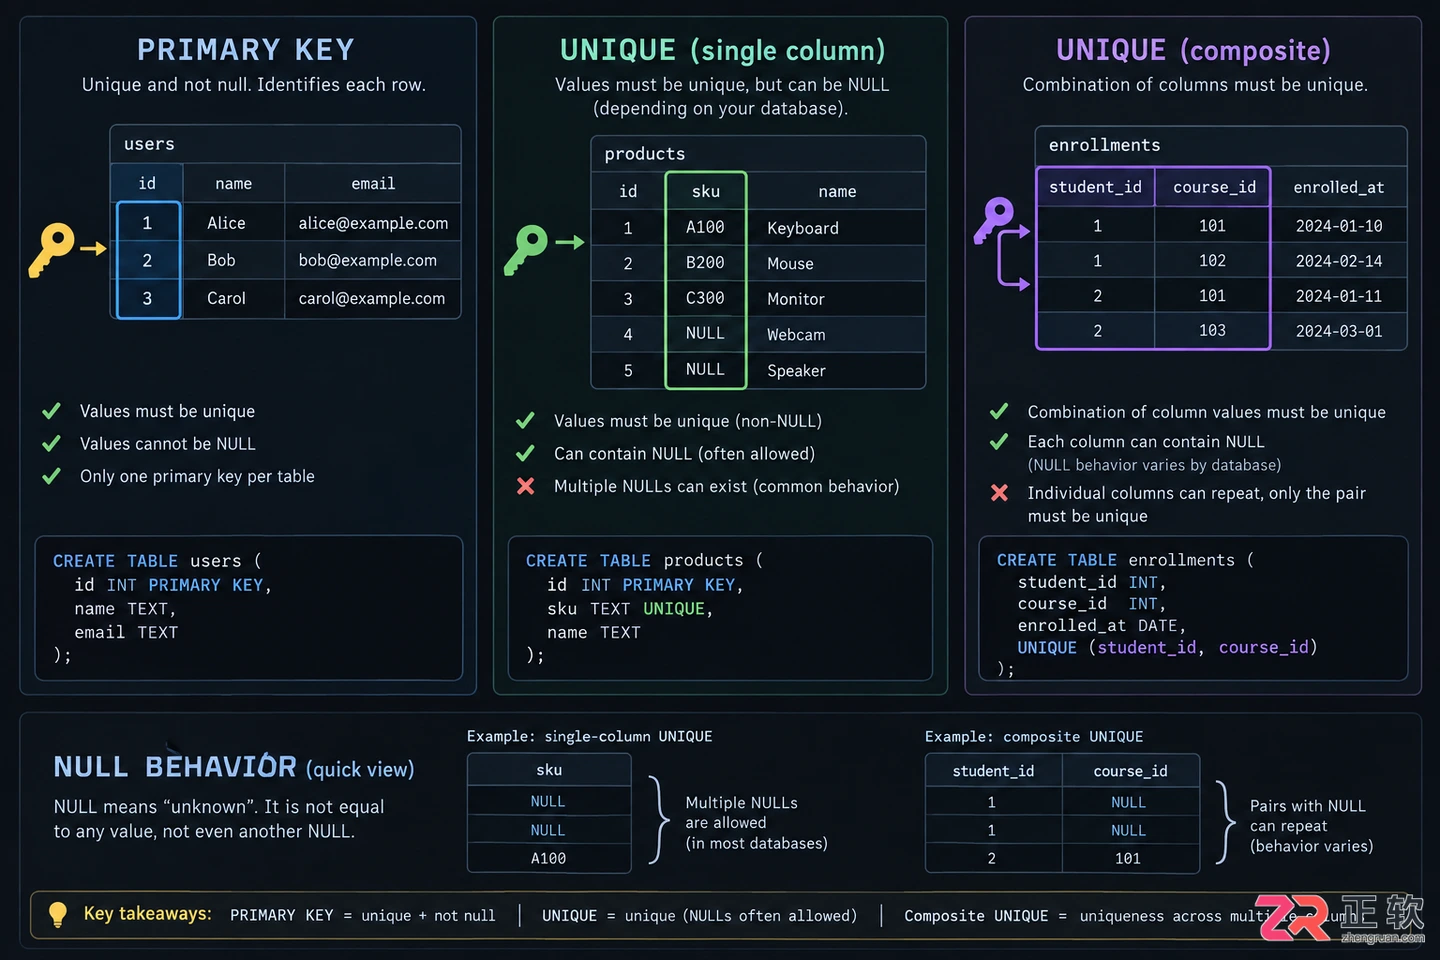The height and width of the screenshot is (960, 1440).
Task: Click the green key icon beside products table
Action: click(x=526, y=249)
